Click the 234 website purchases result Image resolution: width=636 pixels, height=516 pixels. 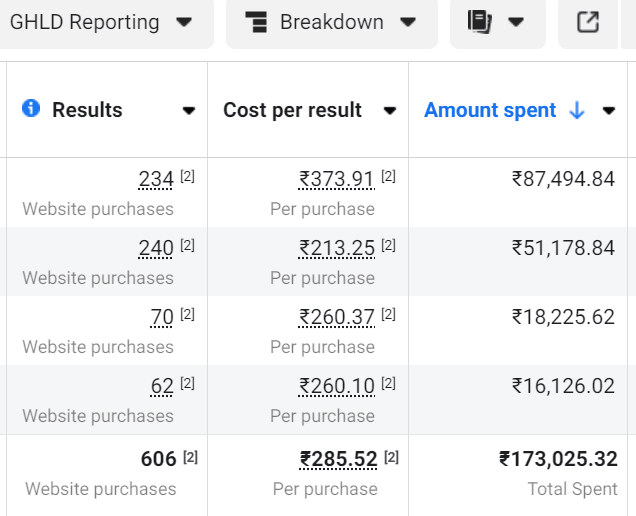tap(156, 179)
